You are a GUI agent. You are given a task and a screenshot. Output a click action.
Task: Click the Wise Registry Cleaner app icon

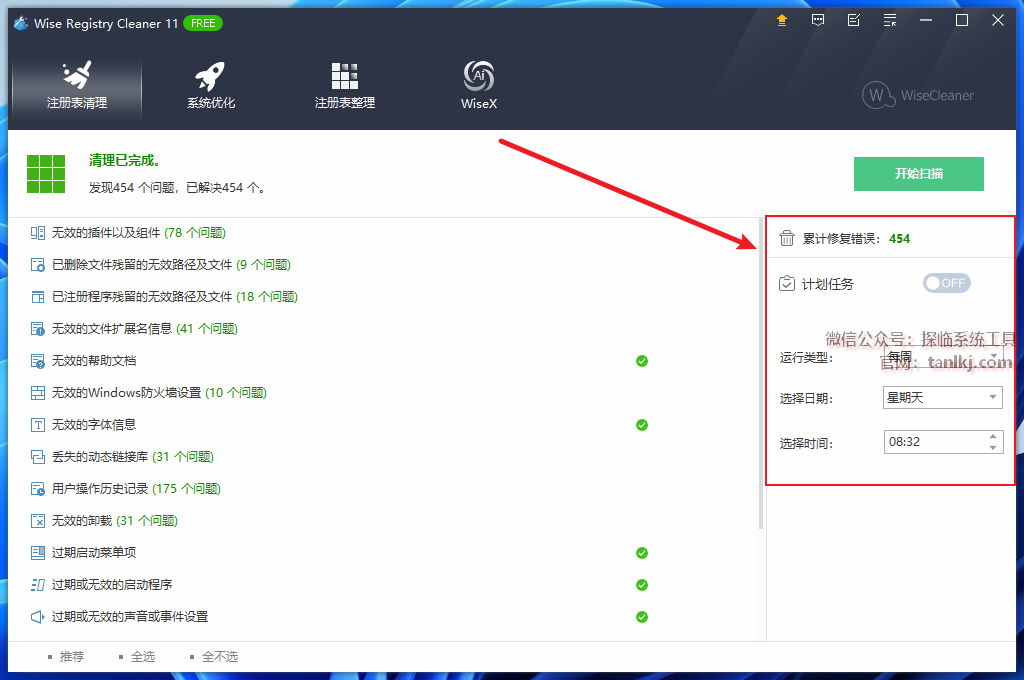point(21,24)
